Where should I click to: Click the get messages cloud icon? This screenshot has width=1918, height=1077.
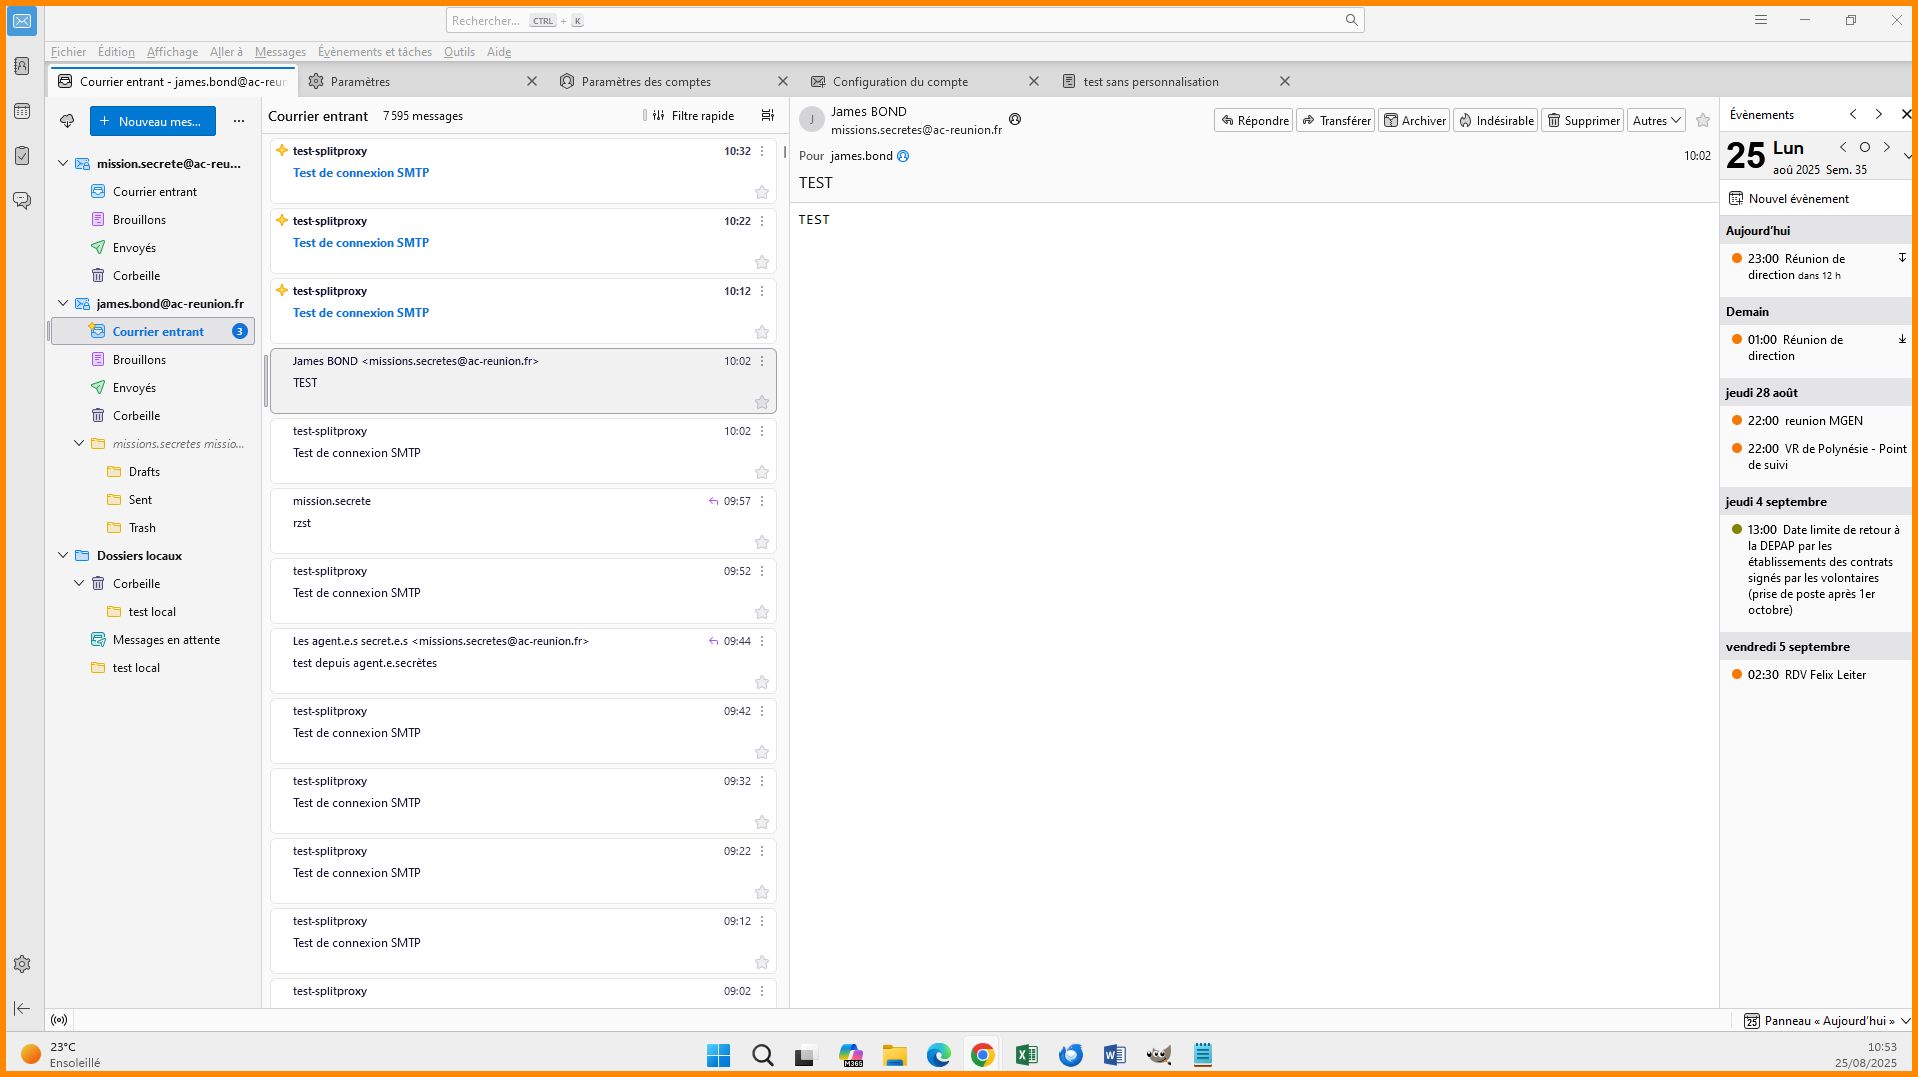click(x=67, y=121)
